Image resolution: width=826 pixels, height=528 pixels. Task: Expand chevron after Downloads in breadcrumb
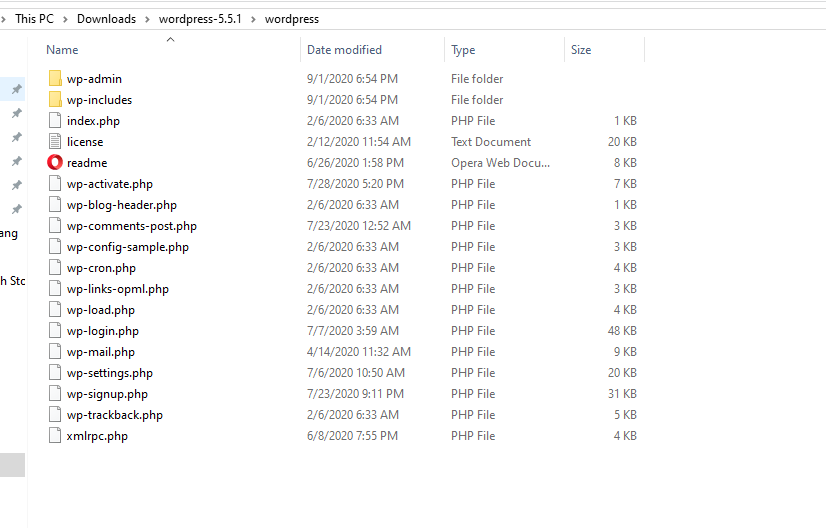pyautogui.click(x=148, y=19)
